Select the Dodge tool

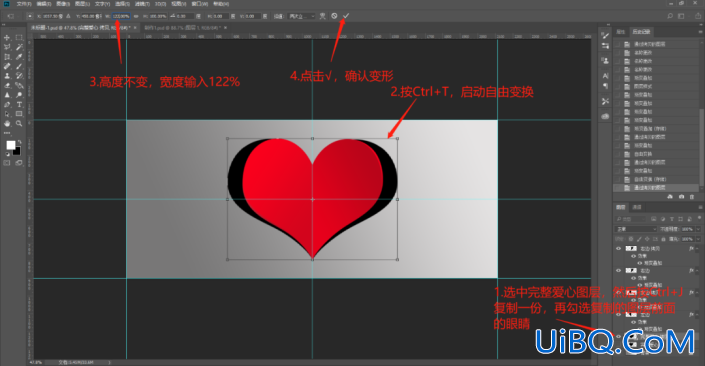pos(19,95)
